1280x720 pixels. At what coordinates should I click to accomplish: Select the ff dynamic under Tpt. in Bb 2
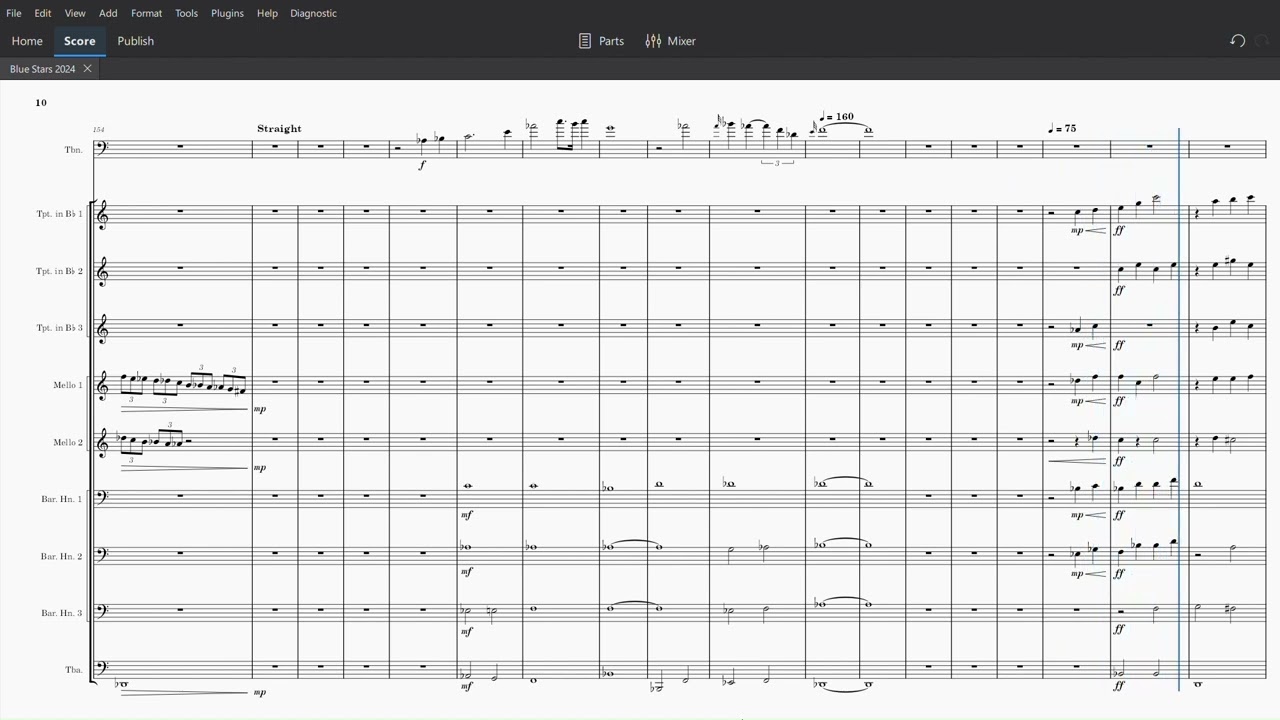click(x=1119, y=290)
